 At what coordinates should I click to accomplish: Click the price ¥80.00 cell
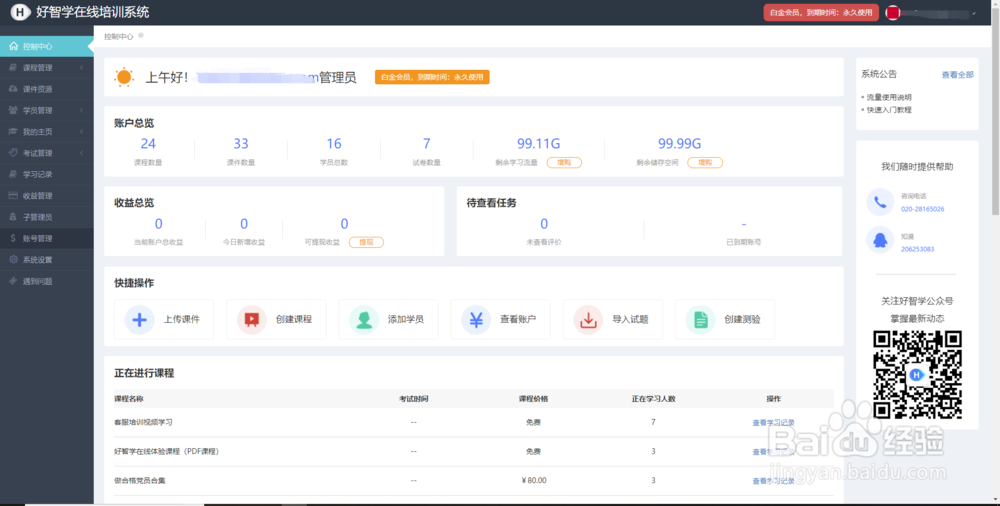534,480
